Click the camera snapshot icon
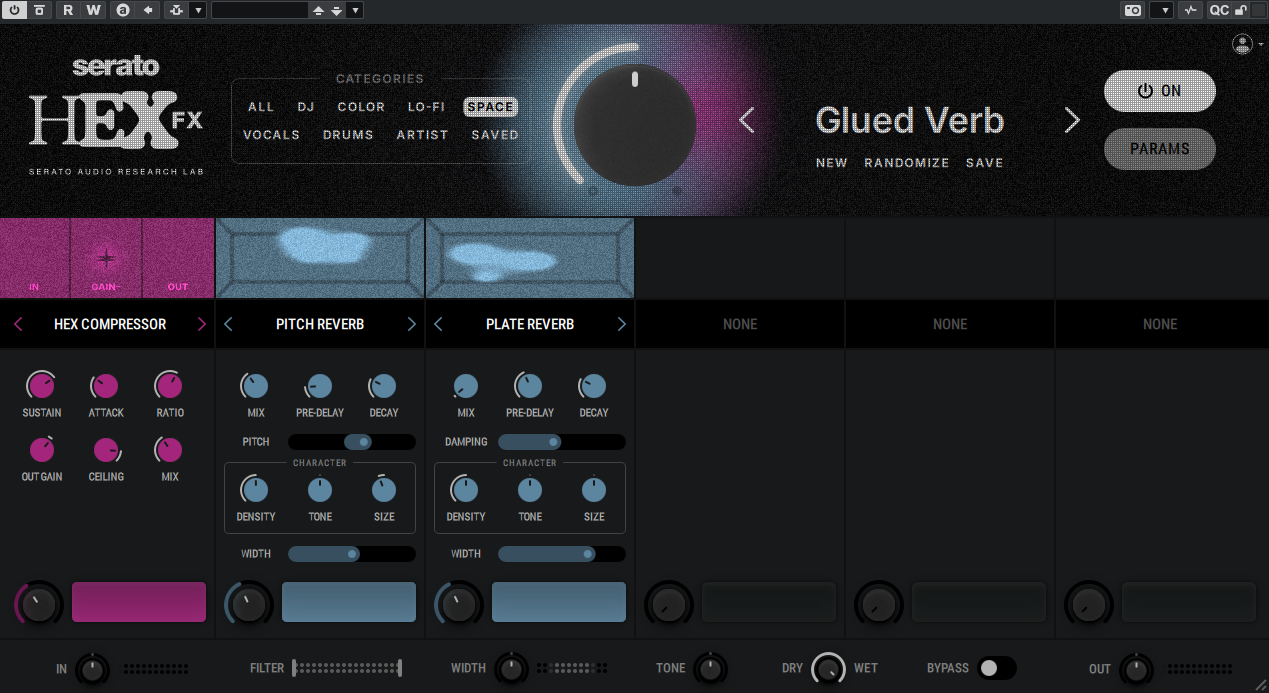Screen dimensions: 1269x693 pos(1133,10)
